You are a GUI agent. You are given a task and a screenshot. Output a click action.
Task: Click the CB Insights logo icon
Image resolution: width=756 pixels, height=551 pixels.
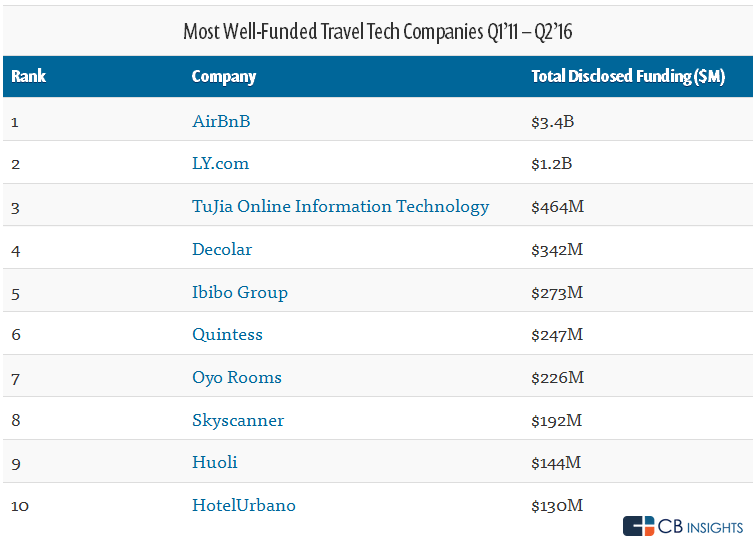tap(638, 527)
